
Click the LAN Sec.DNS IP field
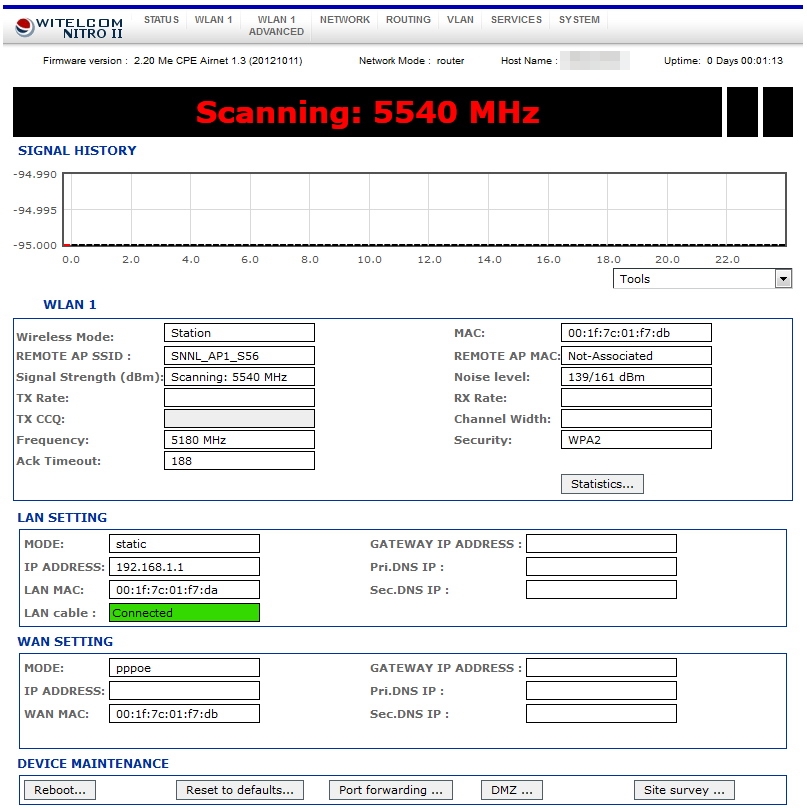coord(601,590)
